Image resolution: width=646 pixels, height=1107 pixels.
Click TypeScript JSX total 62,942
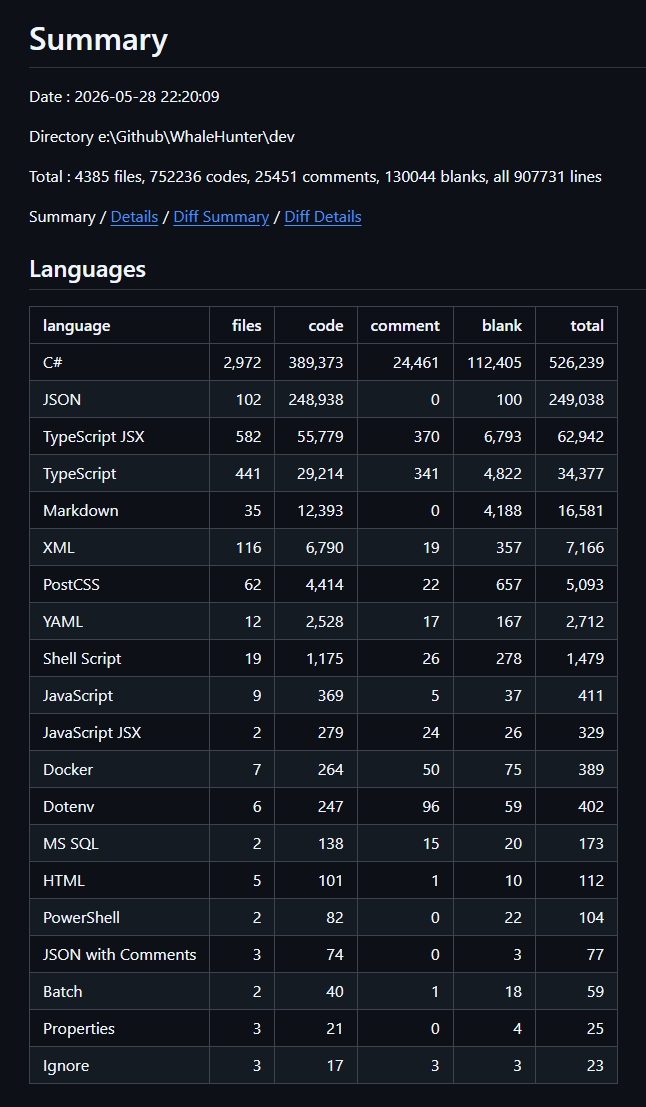pos(580,437)
